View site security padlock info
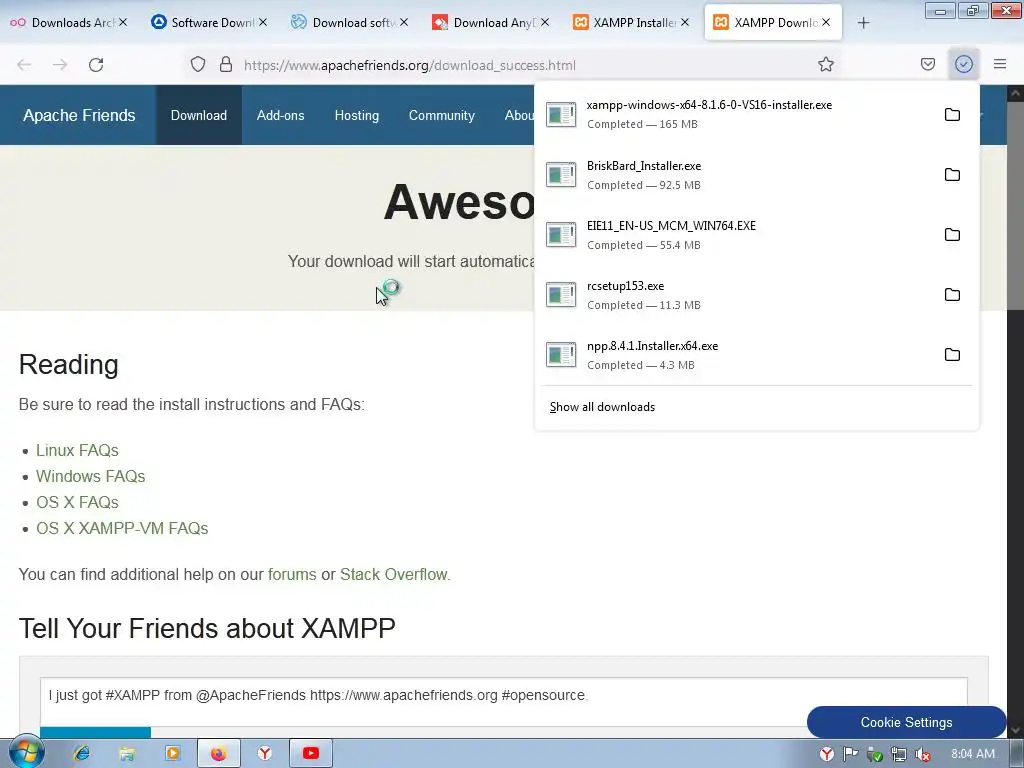This screenshot has height=768, width=1024. tap(226, 64)
